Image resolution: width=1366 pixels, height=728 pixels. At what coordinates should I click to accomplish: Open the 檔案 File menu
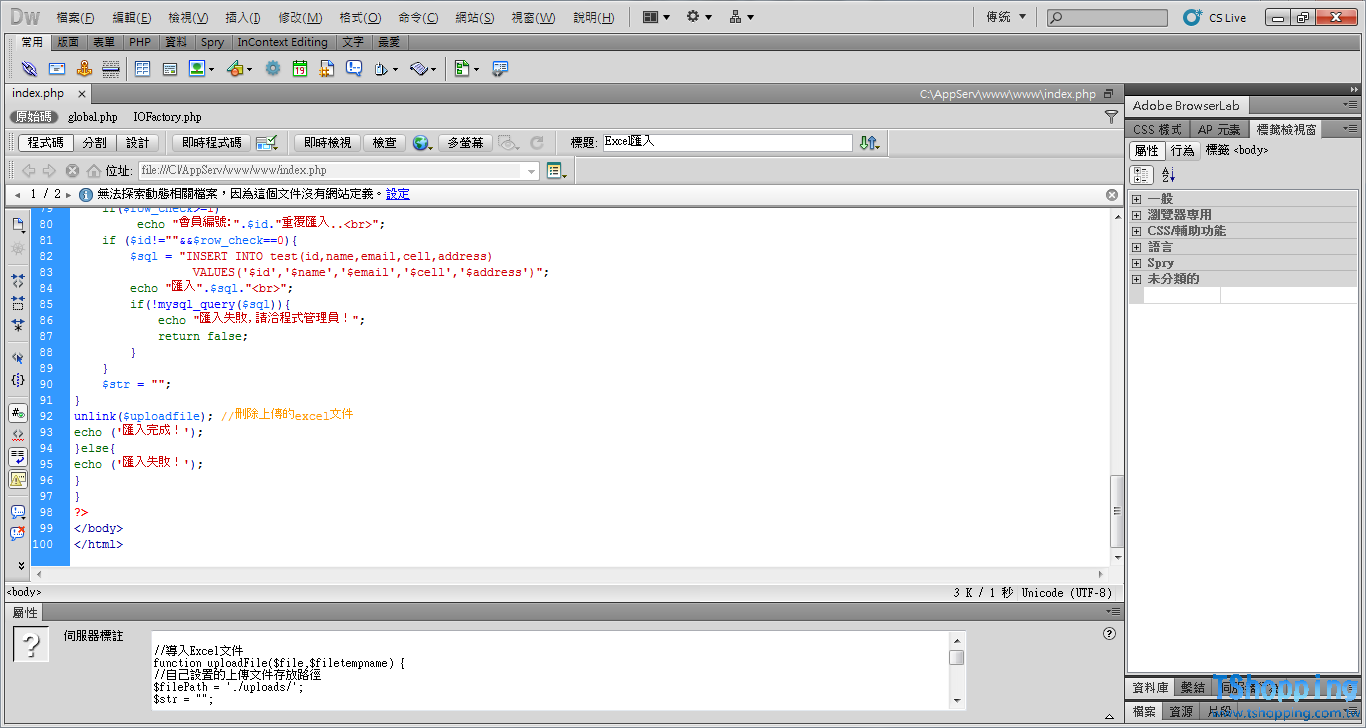click(x=76, y=18)
